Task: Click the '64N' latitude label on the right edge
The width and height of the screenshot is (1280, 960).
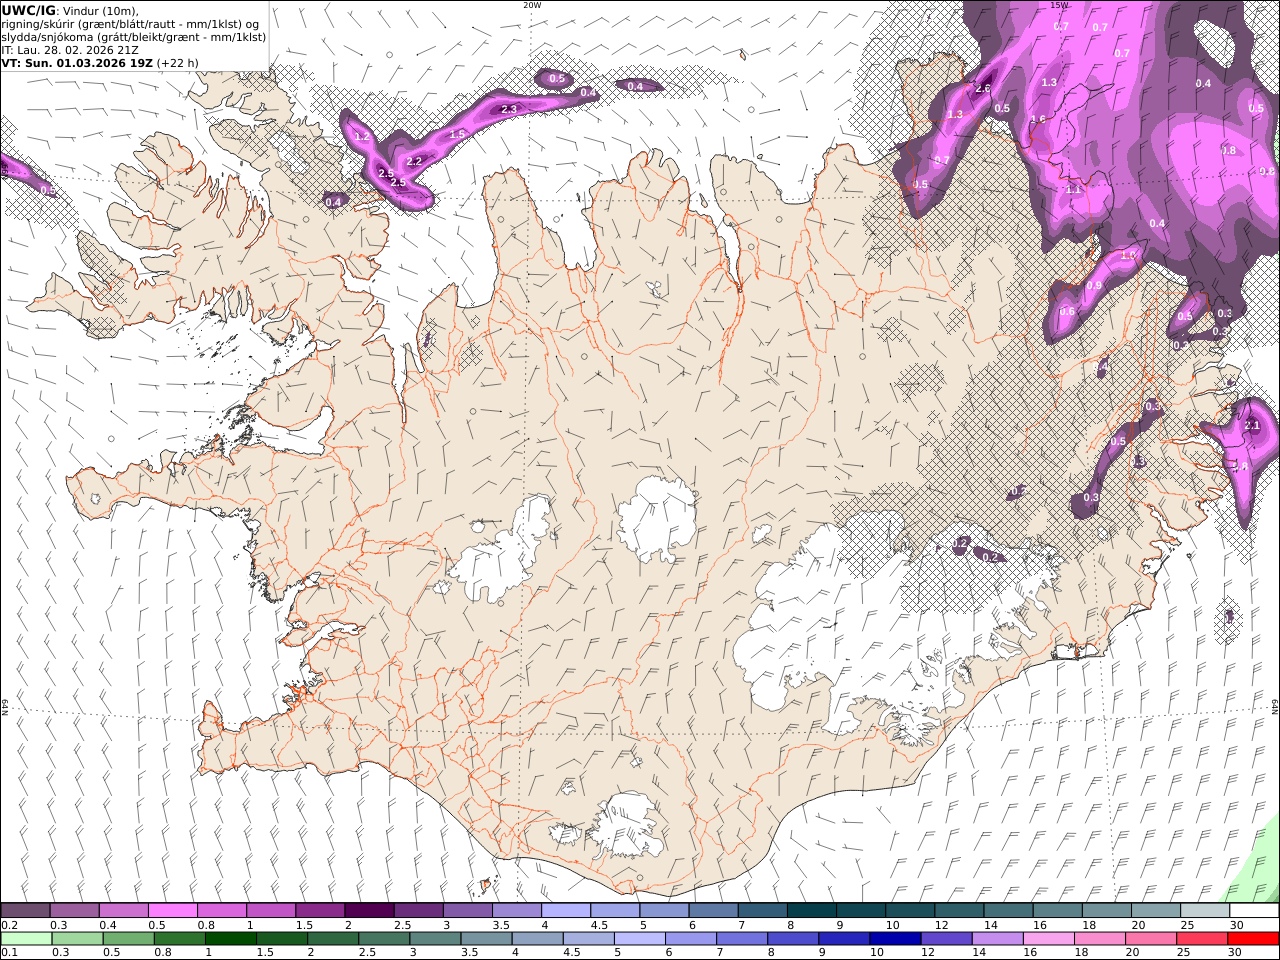Action: pyautogui.click(x=1275, y=707)
